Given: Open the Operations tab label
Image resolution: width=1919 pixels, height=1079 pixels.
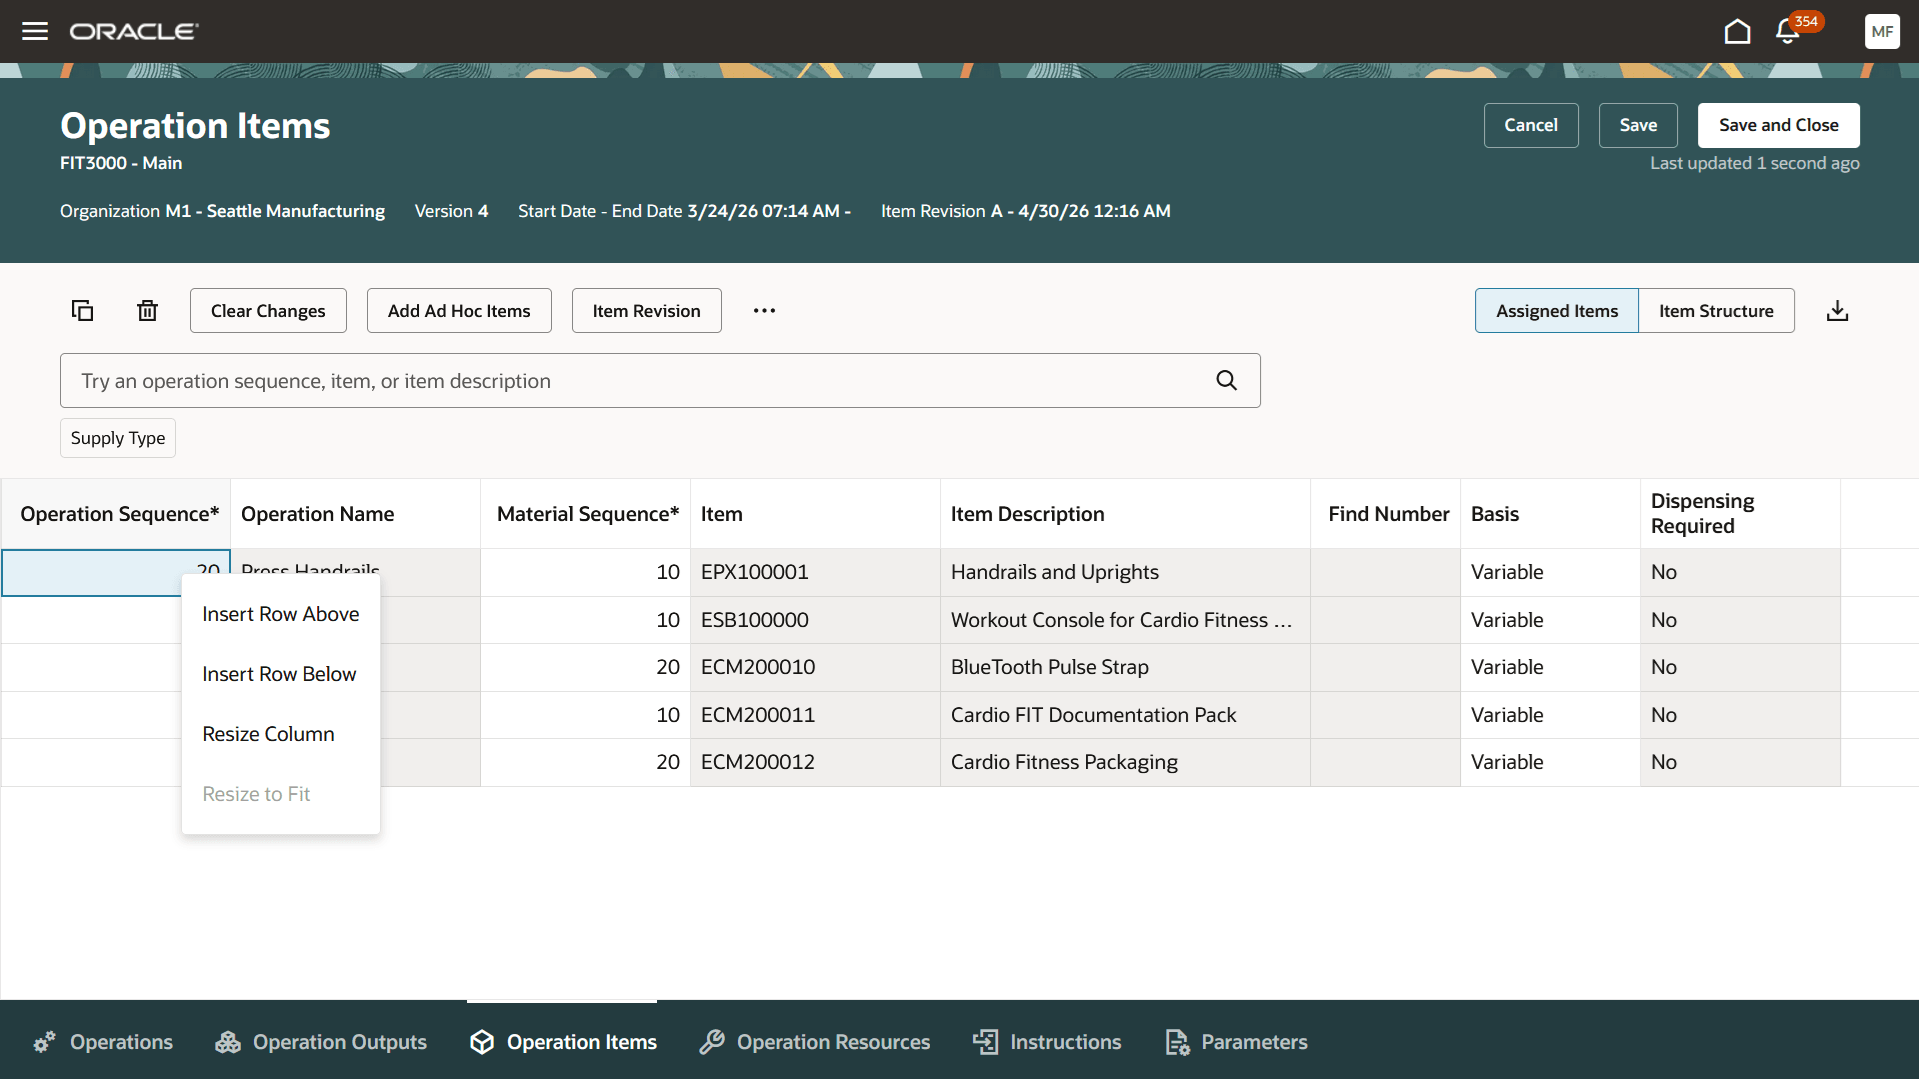Looking at the screenshot, I should [x=121, y=1042].
